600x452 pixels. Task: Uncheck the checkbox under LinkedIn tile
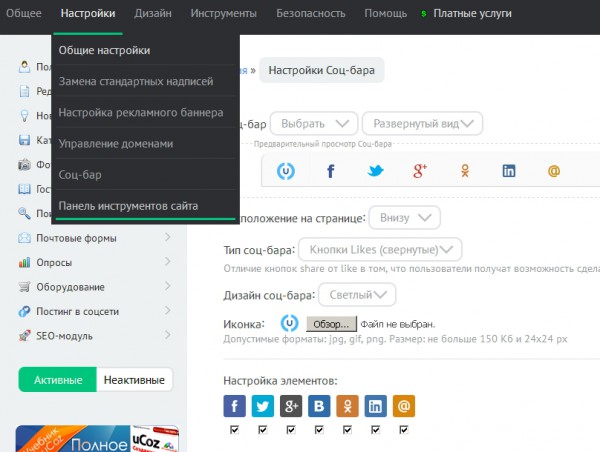coord(375,430)
